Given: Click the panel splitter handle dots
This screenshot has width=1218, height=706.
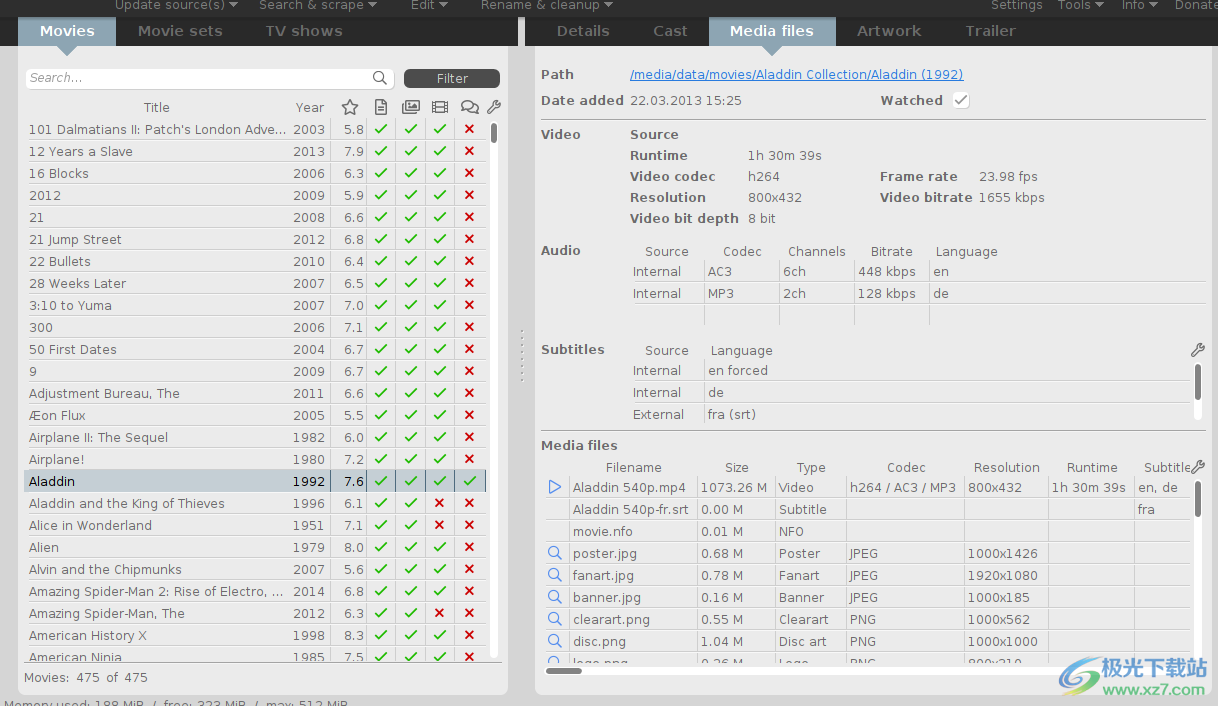Looking at the screenshot, I should click(x=521, y=355).
